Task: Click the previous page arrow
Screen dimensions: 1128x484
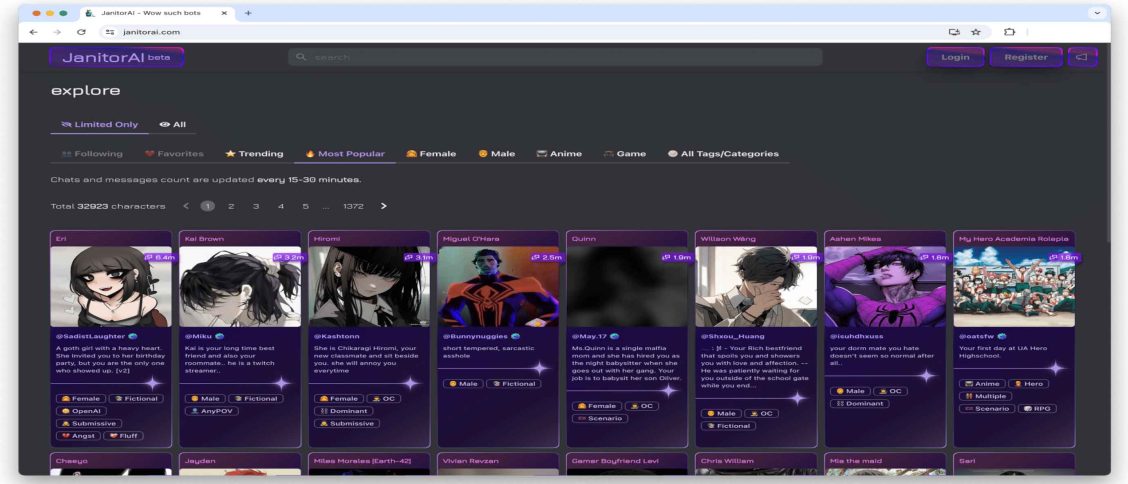Action: [186, 206]
